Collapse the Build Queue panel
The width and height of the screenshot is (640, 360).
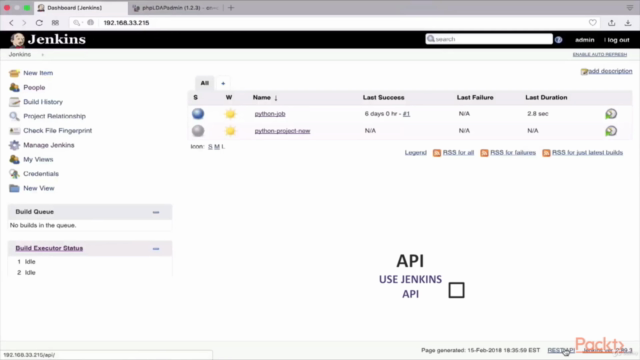[156, 212]
